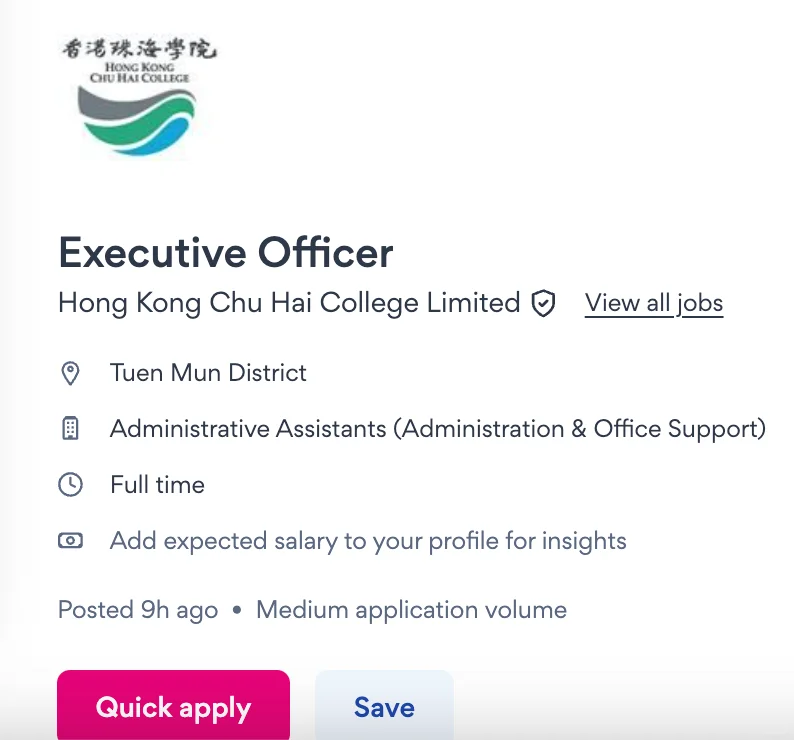Click the verified shield icon beside company name
Image resolution: width=794 pixels, height=740 pixels.
click(x=543, y=303)
